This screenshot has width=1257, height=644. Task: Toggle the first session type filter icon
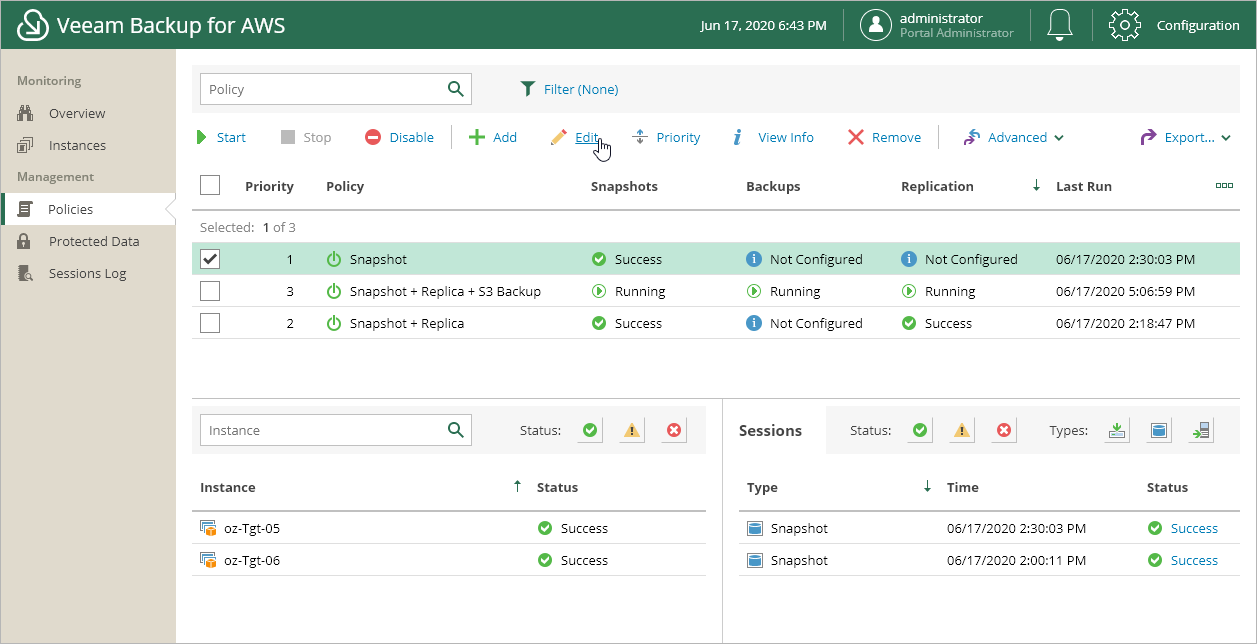1117,430
